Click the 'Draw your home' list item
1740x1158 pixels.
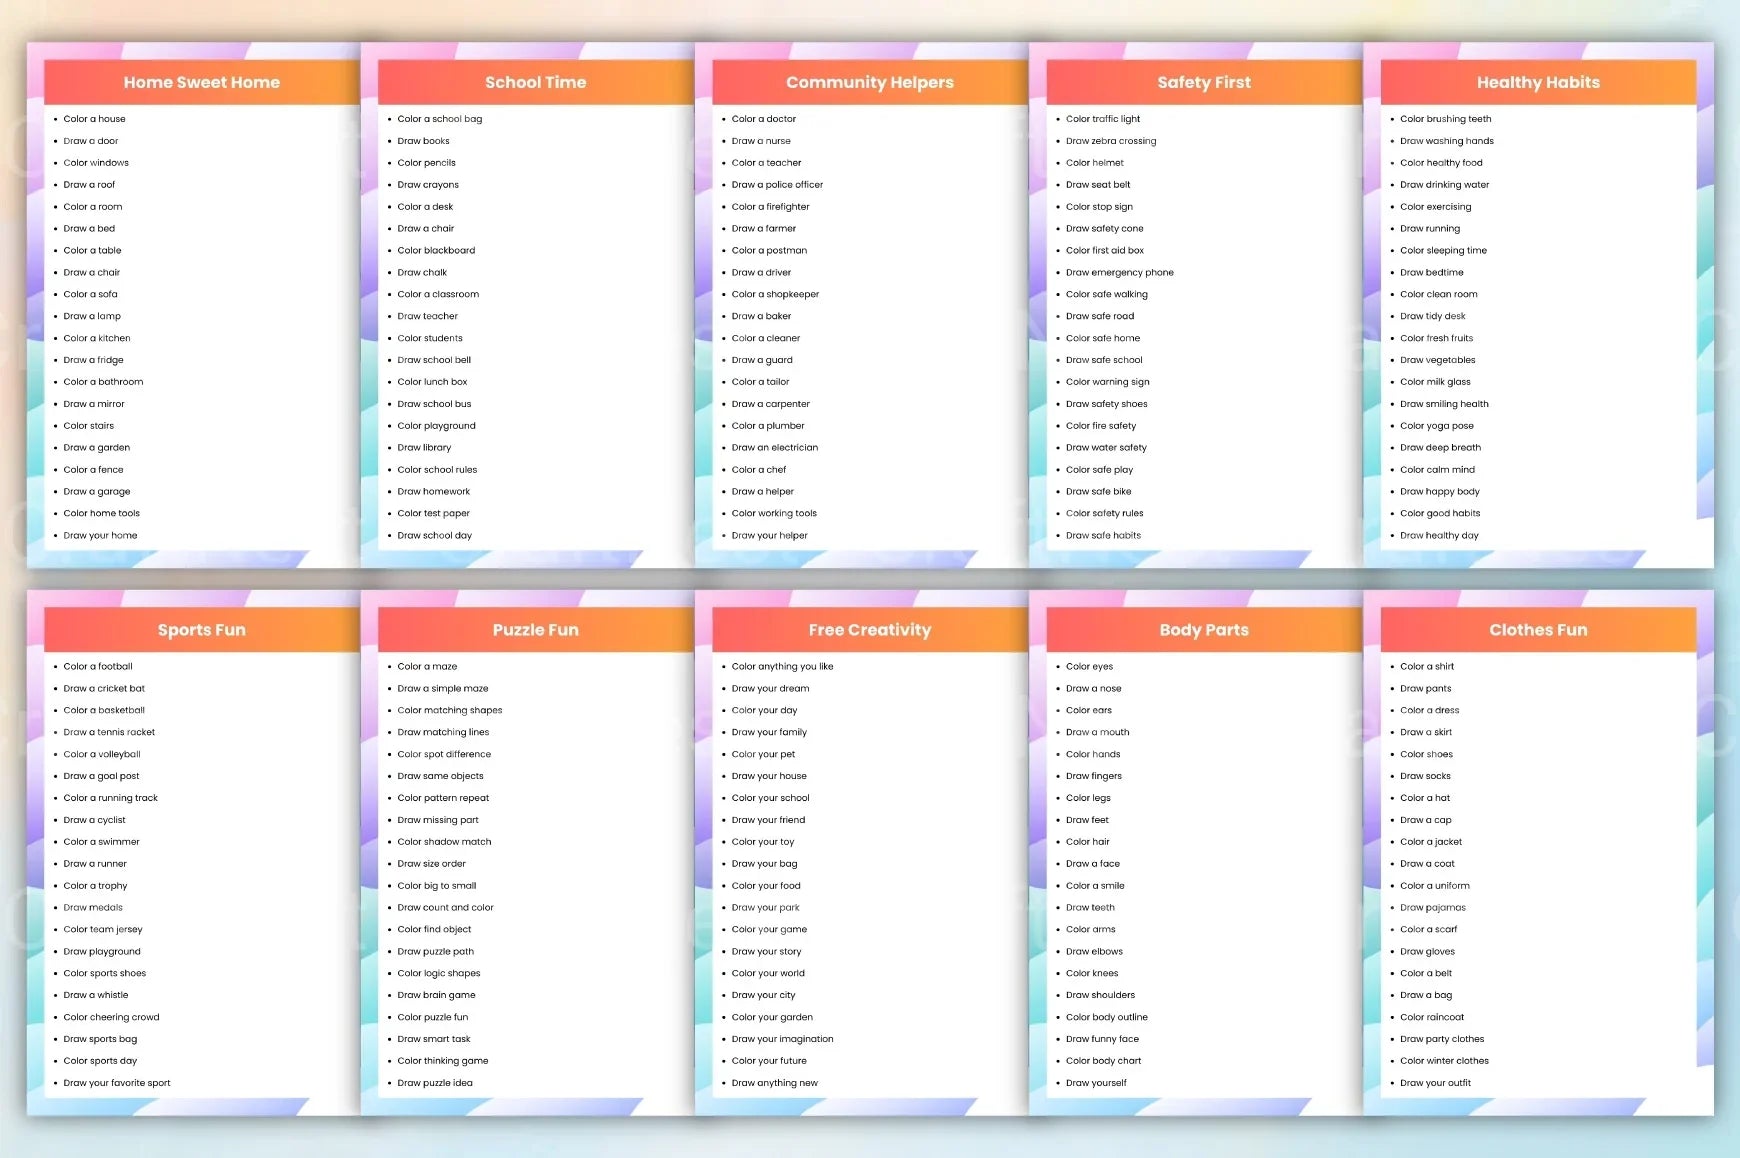pos(100,536)
